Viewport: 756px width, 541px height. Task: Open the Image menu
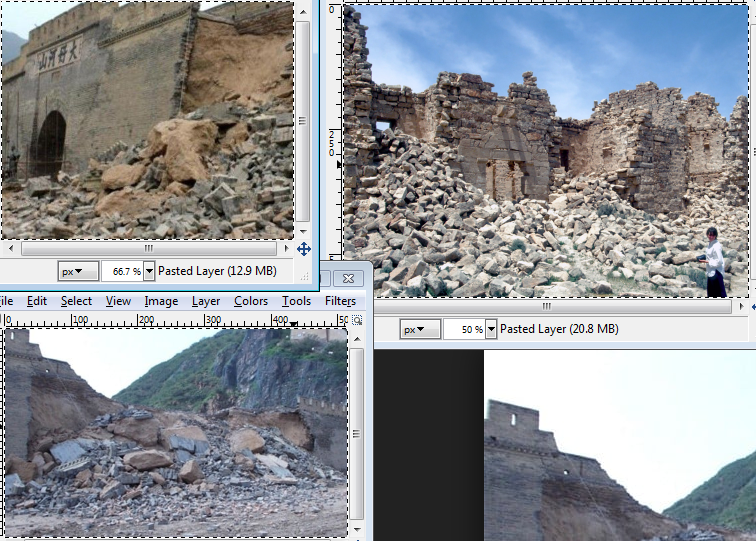161,301
